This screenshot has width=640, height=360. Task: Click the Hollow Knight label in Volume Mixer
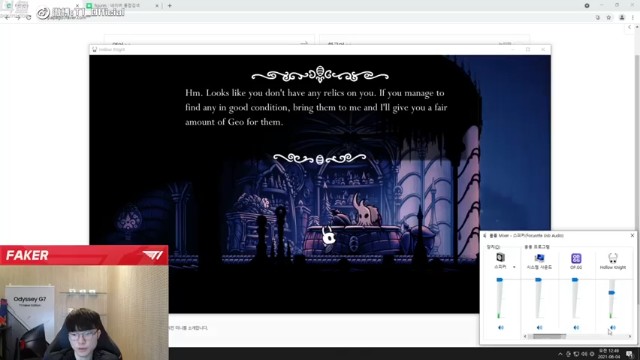613,267
